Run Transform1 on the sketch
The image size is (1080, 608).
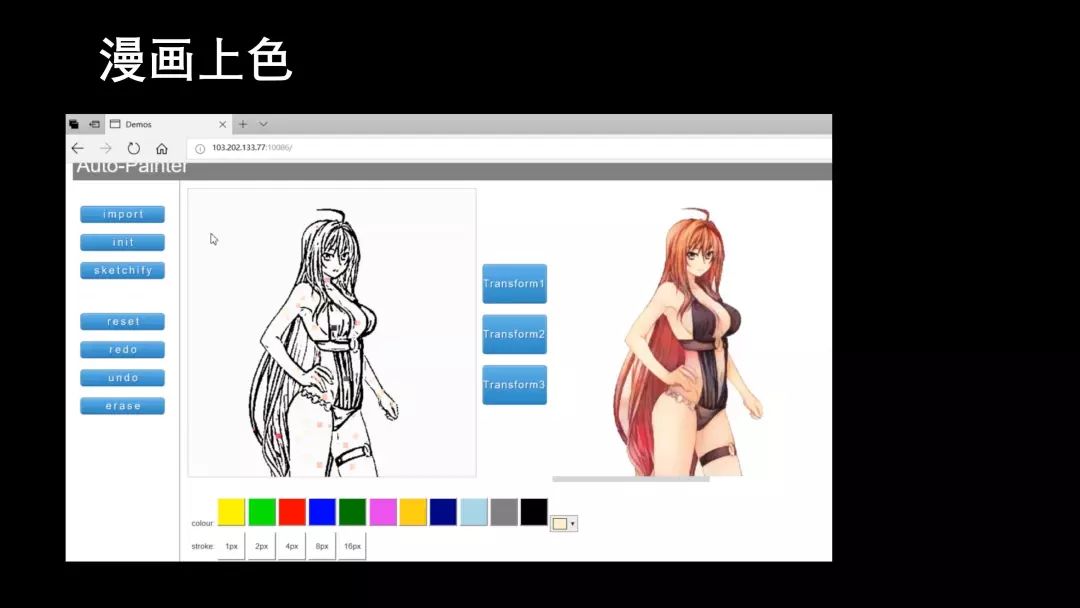(x=515, y=284)
